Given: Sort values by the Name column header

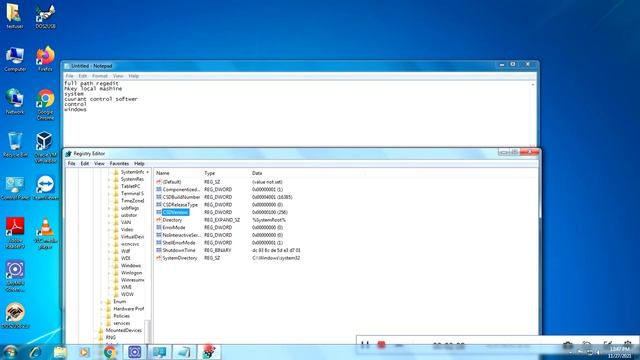Looking at the screenshot, I should pos(178,173).
